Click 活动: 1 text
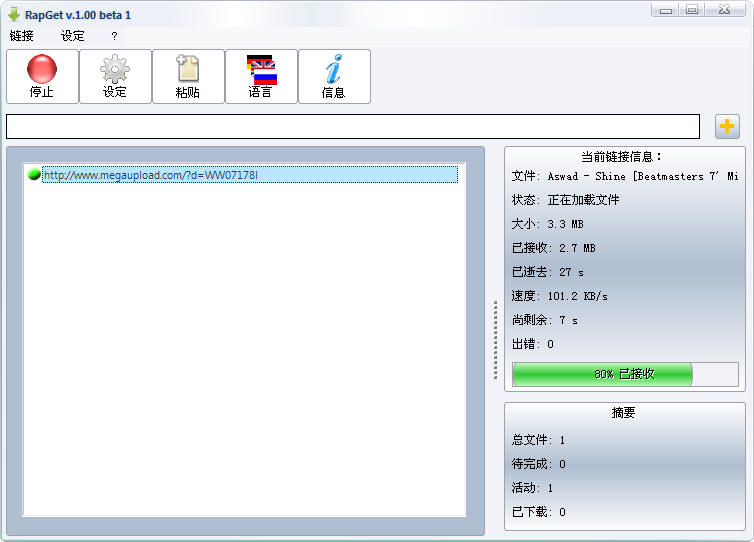This screenshot has height=542, width=754. point(532,488)
